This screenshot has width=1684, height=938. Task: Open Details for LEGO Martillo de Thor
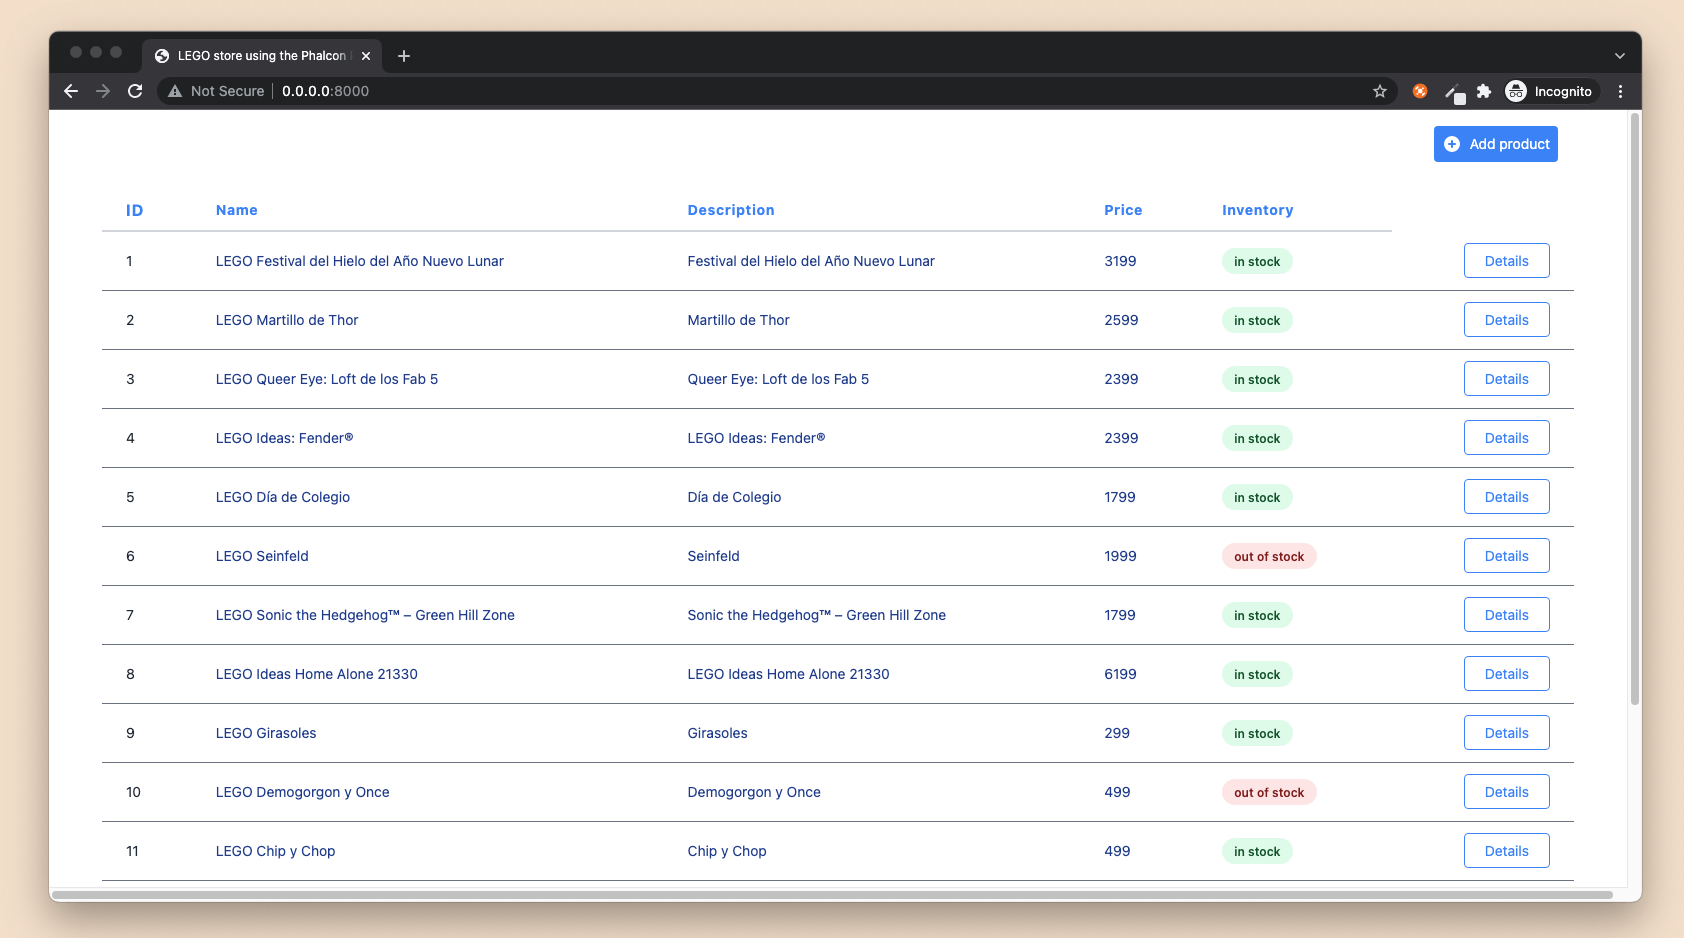[1507, 320]
